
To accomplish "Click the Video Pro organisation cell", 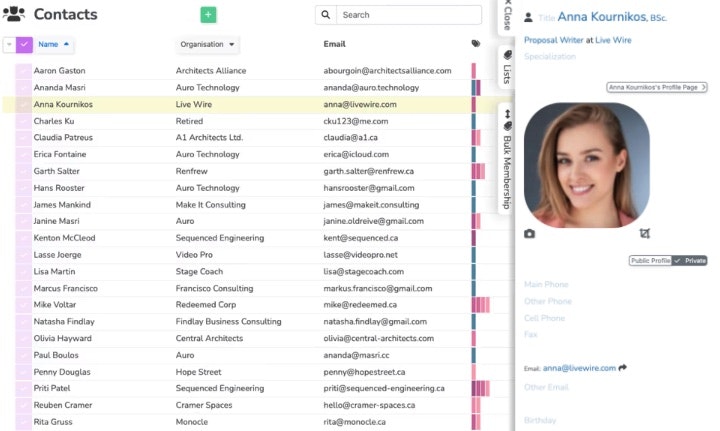I will [x=194, y=255].
